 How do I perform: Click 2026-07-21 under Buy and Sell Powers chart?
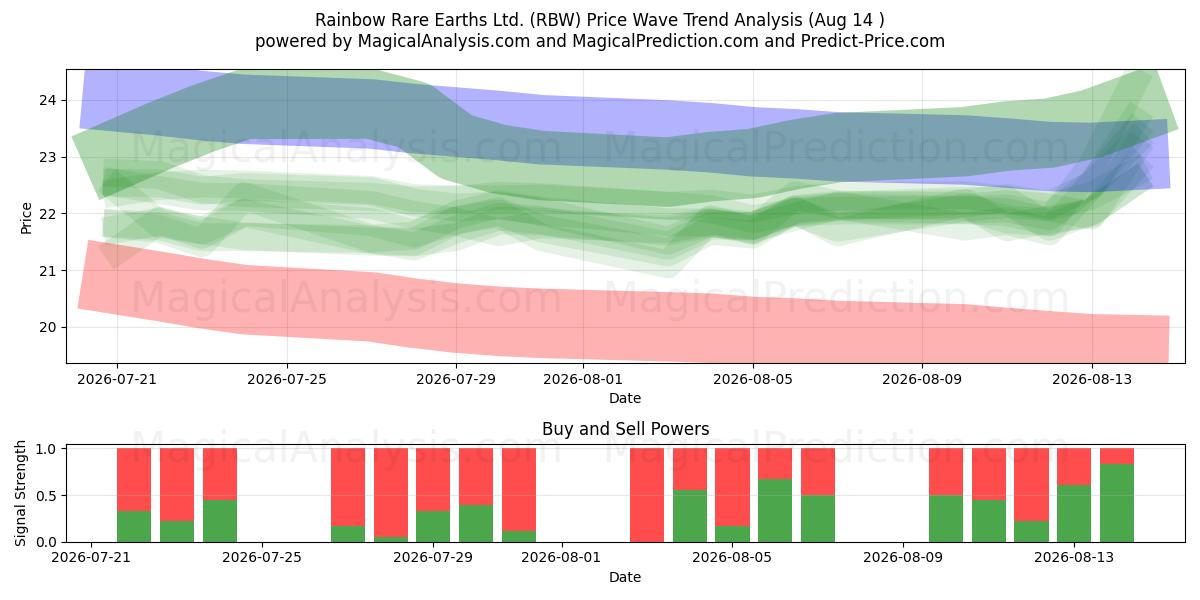(x=92, y=559)
